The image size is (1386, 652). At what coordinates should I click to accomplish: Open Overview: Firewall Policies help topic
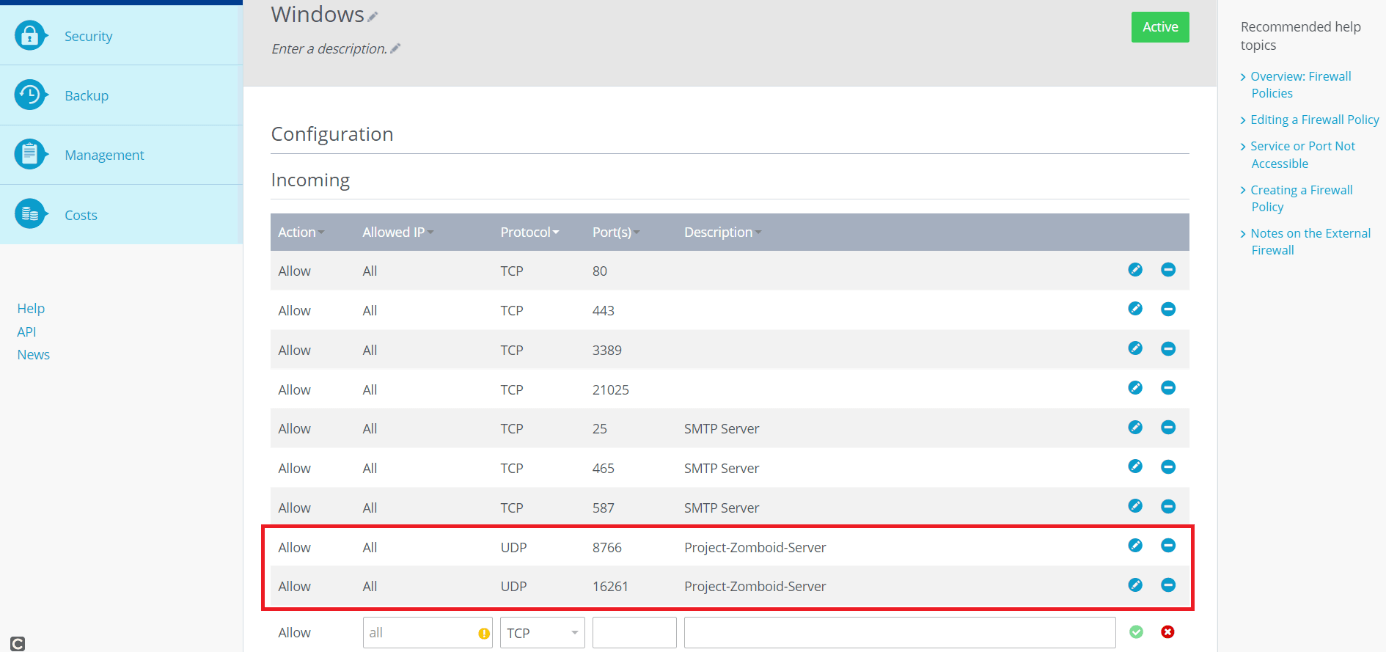(1301, 84)
